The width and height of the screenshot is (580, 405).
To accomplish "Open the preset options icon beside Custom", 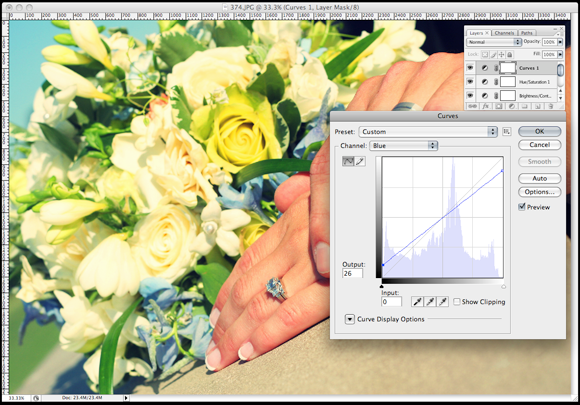I will (x=507, y=131).
